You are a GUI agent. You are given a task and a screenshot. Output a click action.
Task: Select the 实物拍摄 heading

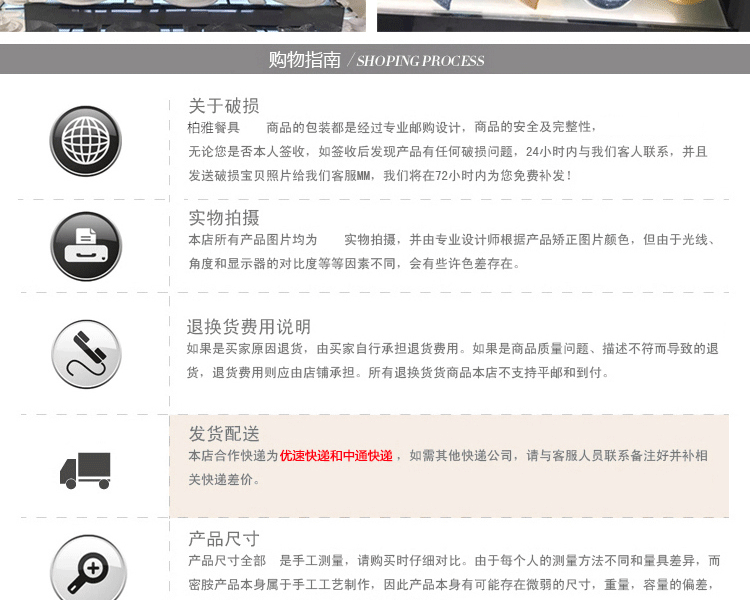224,218
